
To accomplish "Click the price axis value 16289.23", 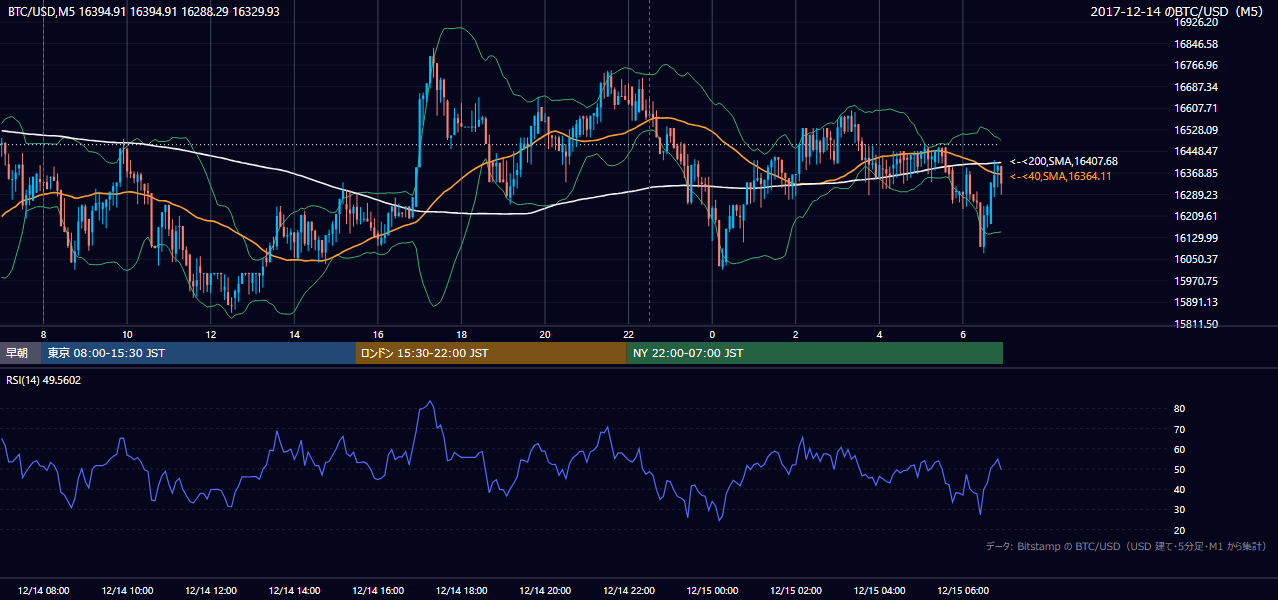I will 1195,195.
